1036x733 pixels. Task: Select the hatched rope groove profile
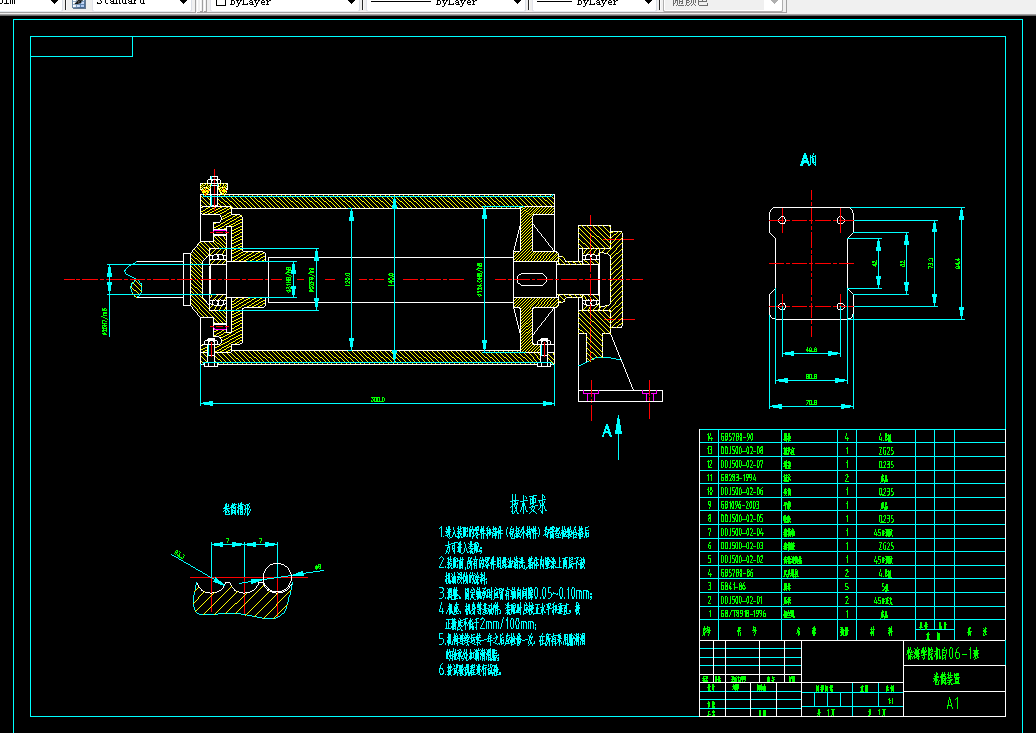pyautogui.click(x=242, y=596)
